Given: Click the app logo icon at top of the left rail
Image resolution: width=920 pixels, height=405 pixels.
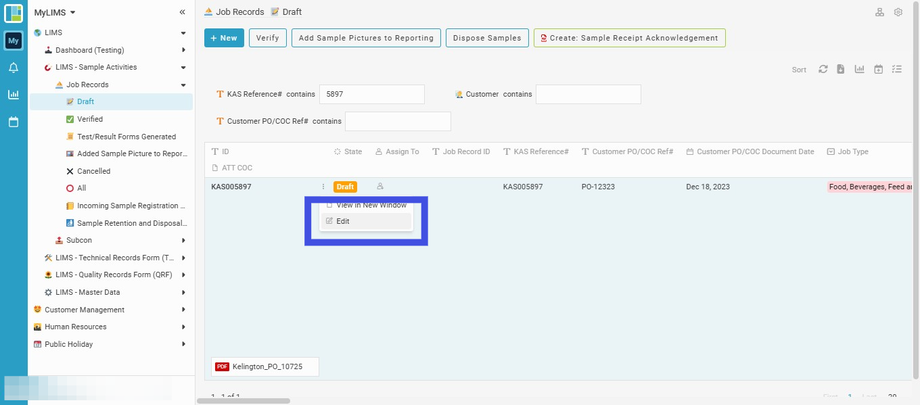Looking at the screenshot, I should point(13,13).
